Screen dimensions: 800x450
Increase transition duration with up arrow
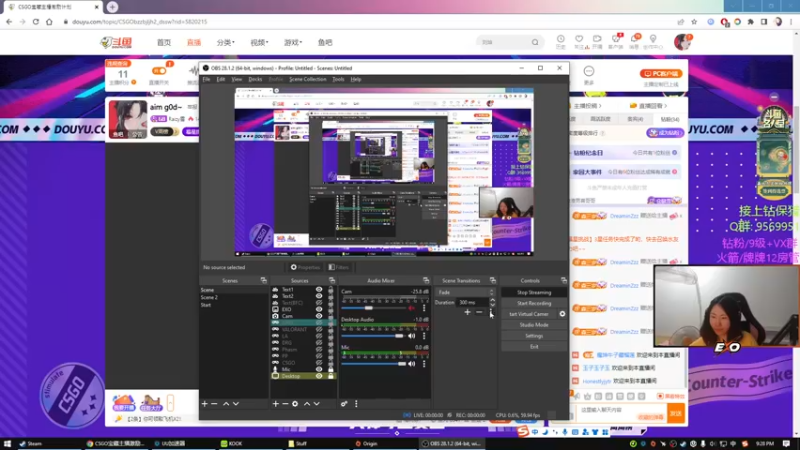tap(492, 300)
